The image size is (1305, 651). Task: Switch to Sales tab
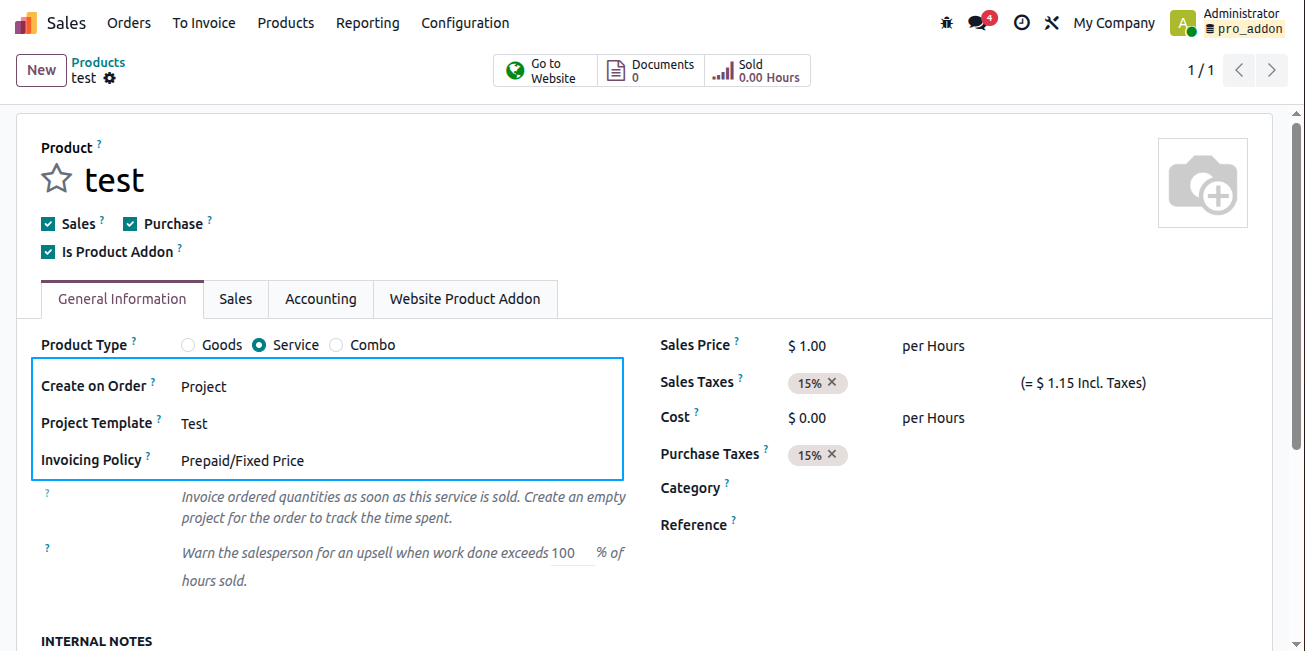coord(236,299)
